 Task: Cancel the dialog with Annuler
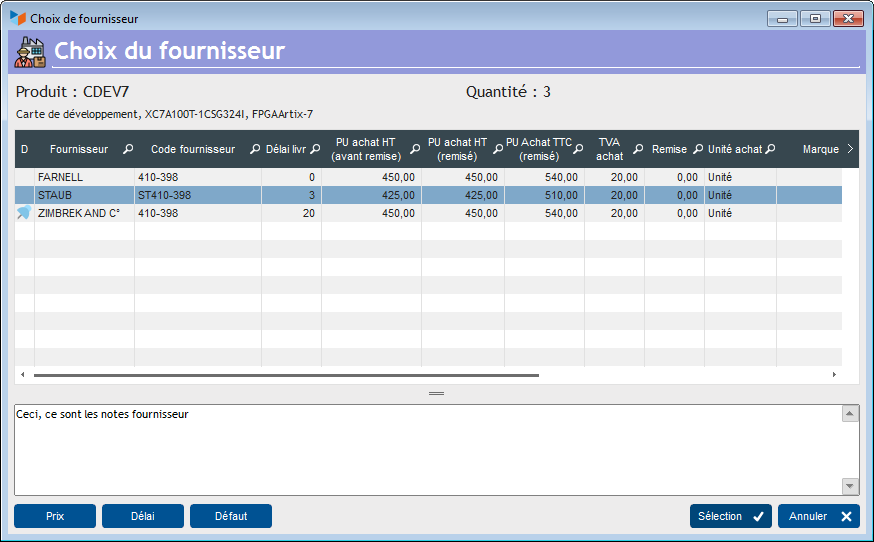coord(818,516)
